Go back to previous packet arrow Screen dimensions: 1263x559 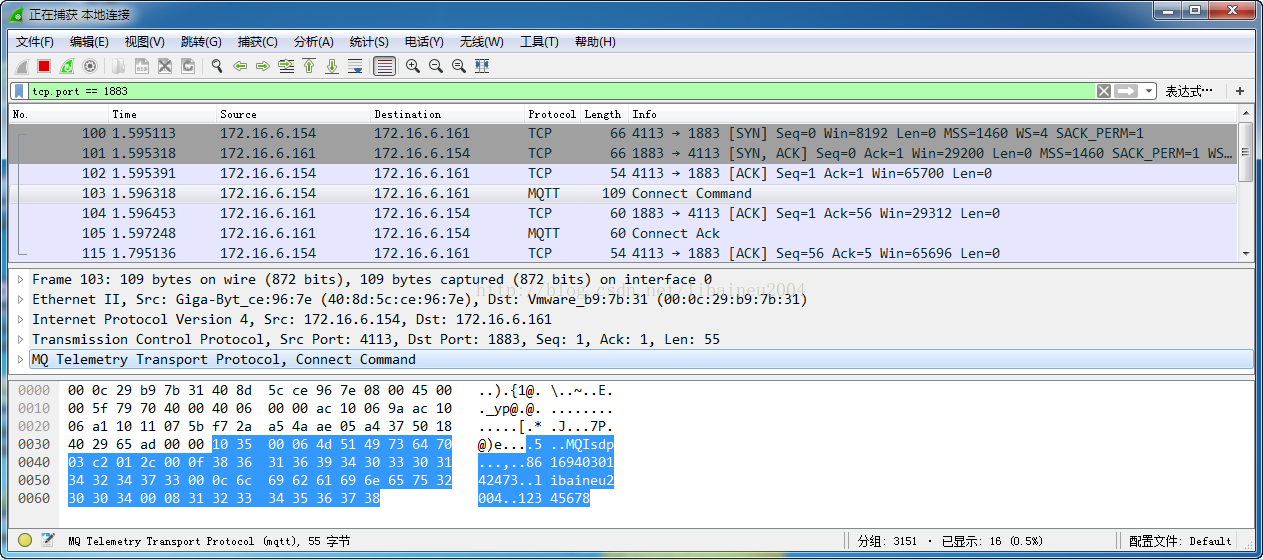240,66
